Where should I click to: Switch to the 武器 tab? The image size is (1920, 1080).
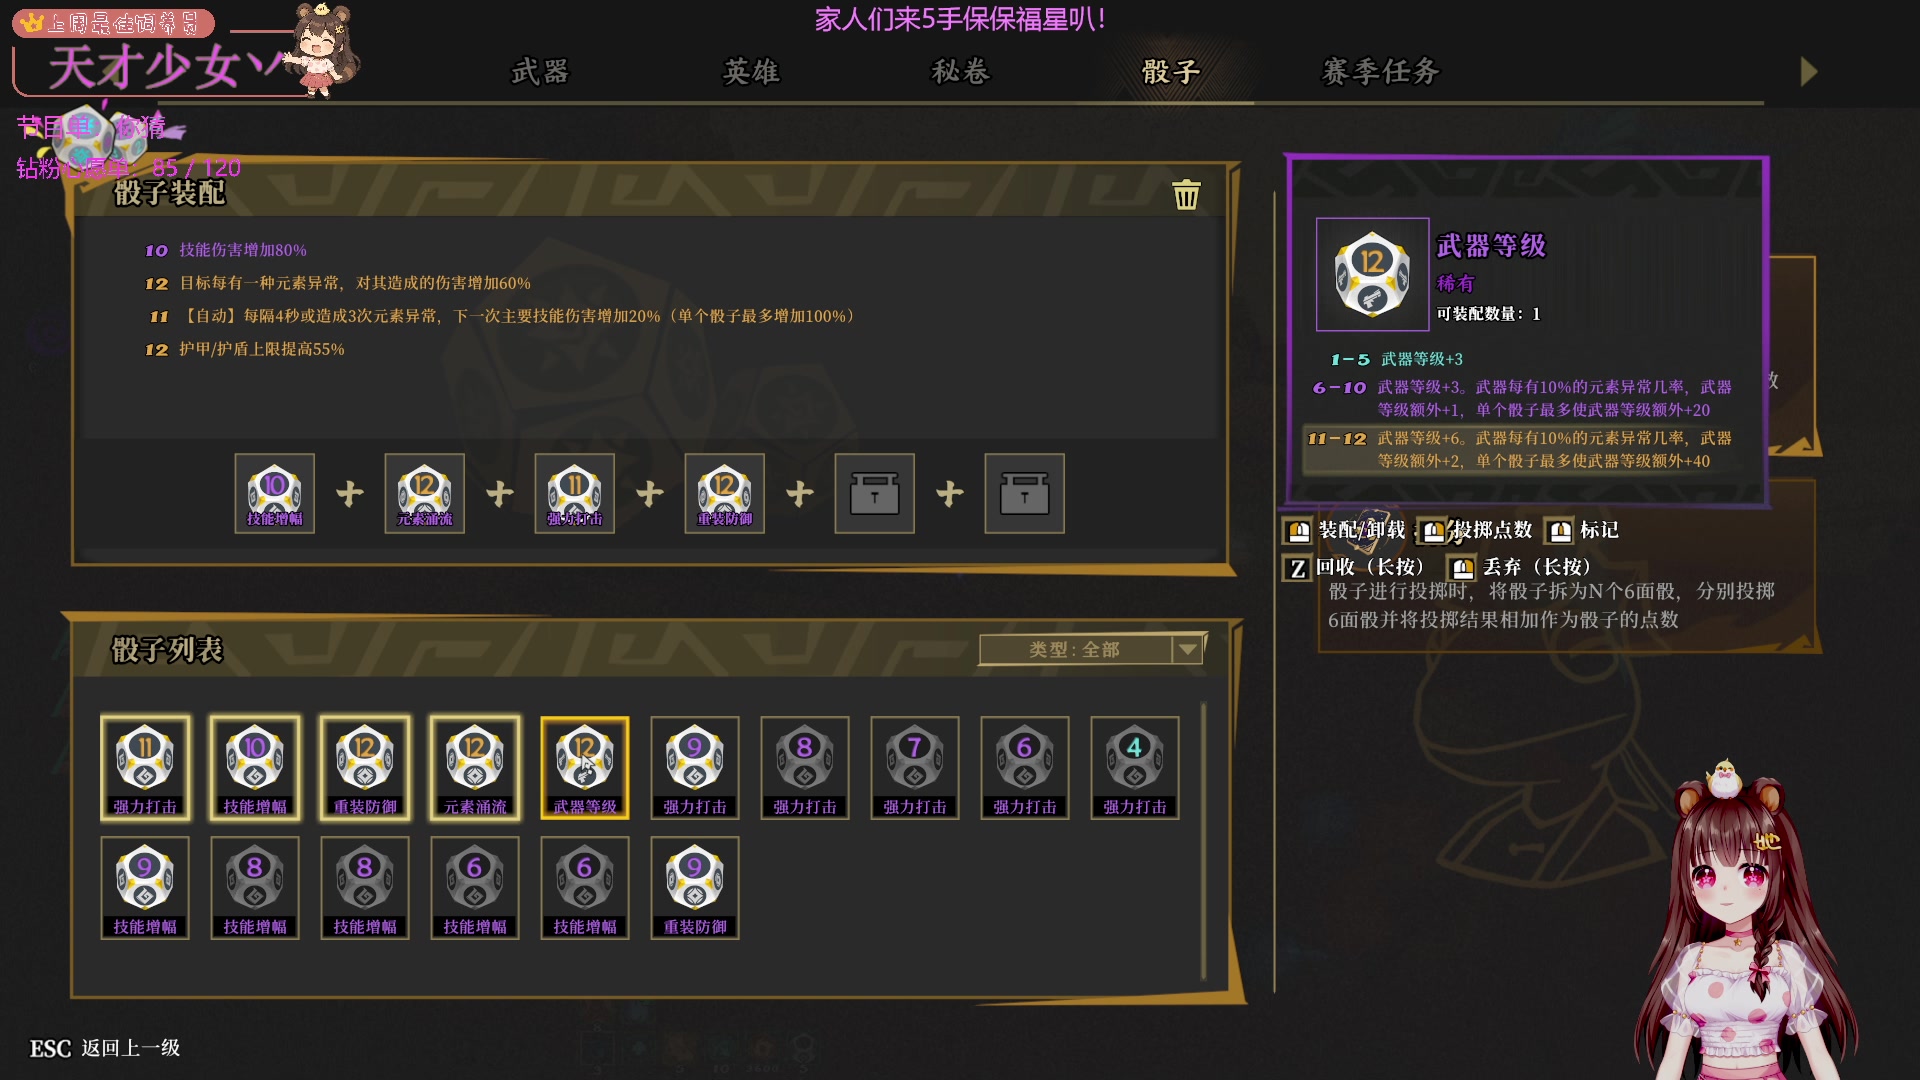click(540, 71)
